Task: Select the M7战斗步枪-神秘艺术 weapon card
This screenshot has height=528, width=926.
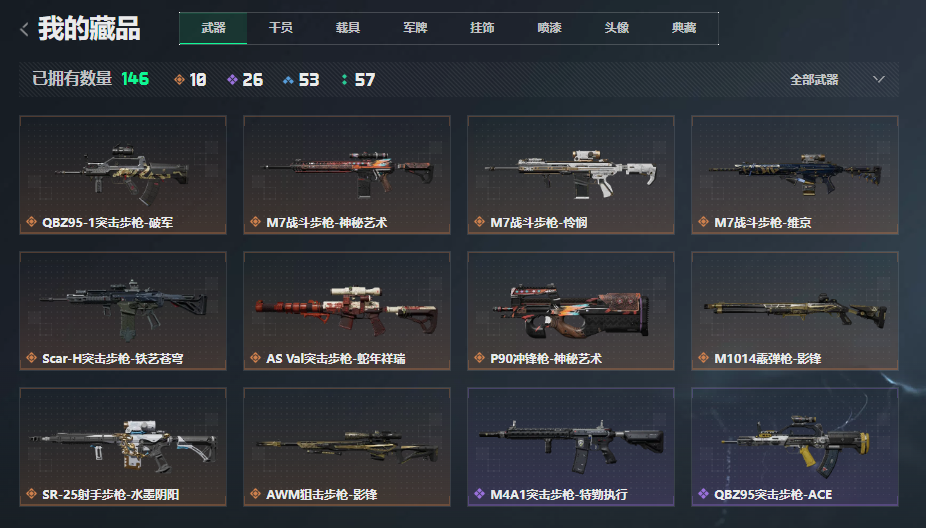Action: click(x=347, y=175)
